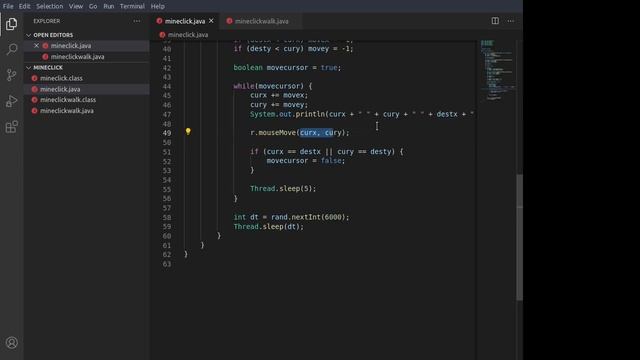Screen dimensions: 640x360
Task: Click 'movecursor = false;' statement
Action: click(306, 161)
